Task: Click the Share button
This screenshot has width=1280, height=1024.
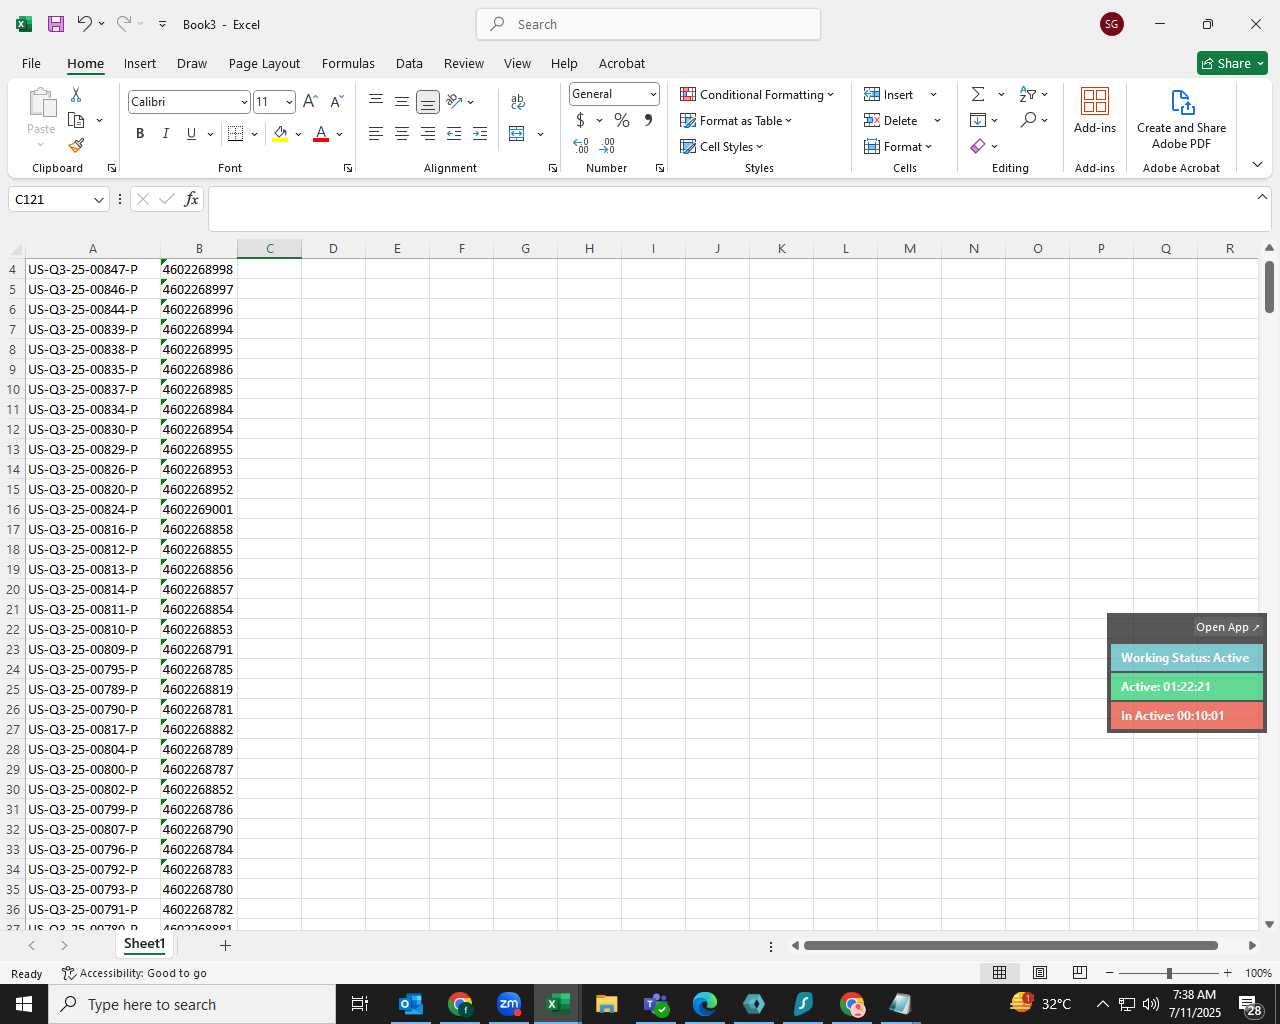Action: pos(1232,63)
